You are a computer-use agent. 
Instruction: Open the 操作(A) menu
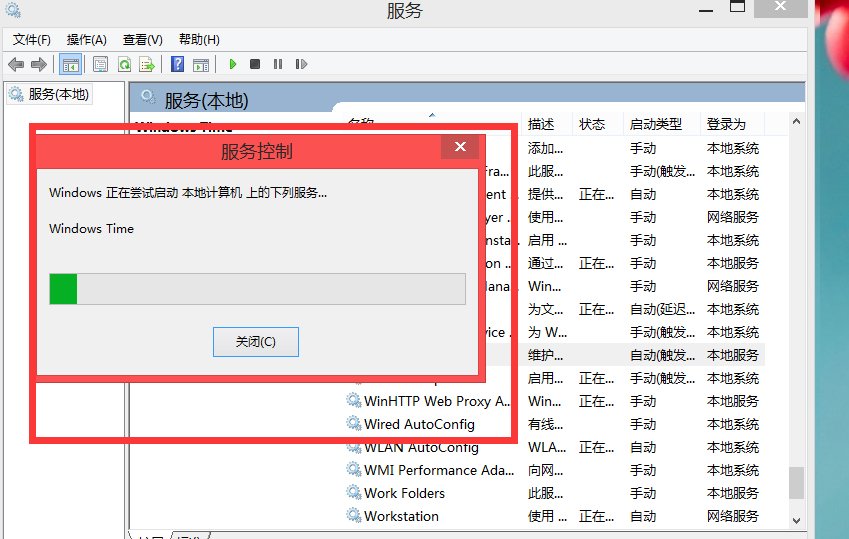[87, 40]
